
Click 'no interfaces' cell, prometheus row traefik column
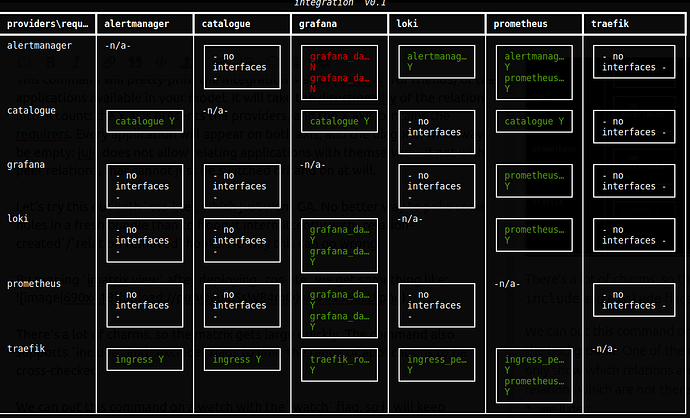point(634,300)
